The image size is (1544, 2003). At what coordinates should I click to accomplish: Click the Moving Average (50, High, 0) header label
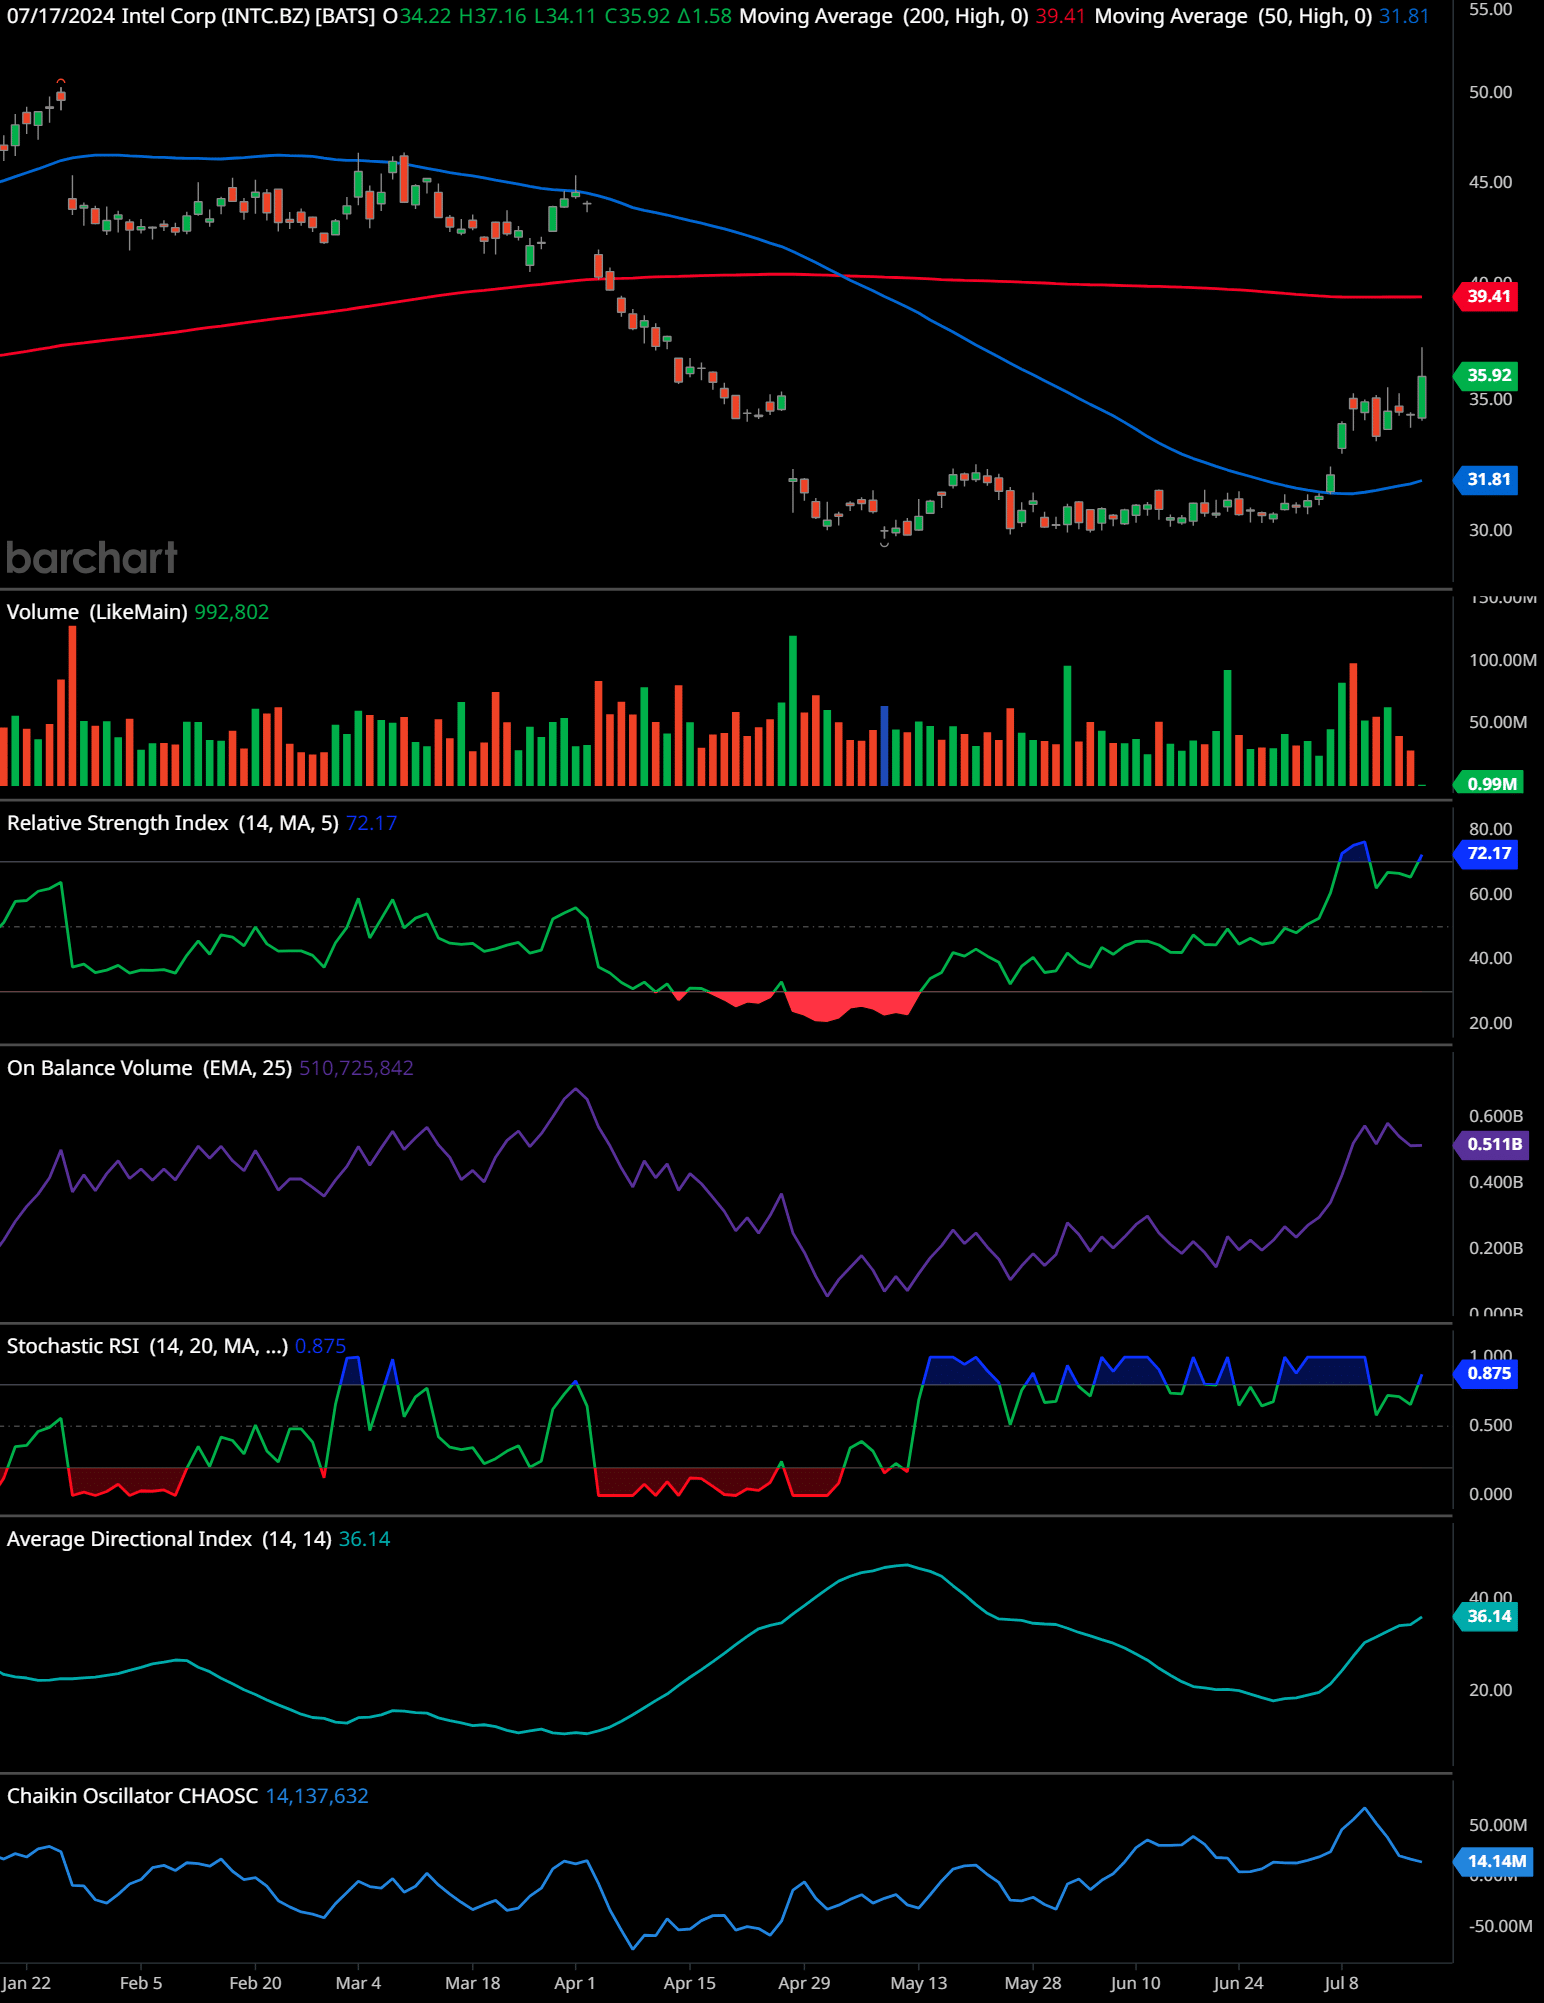pos(1233,16)
